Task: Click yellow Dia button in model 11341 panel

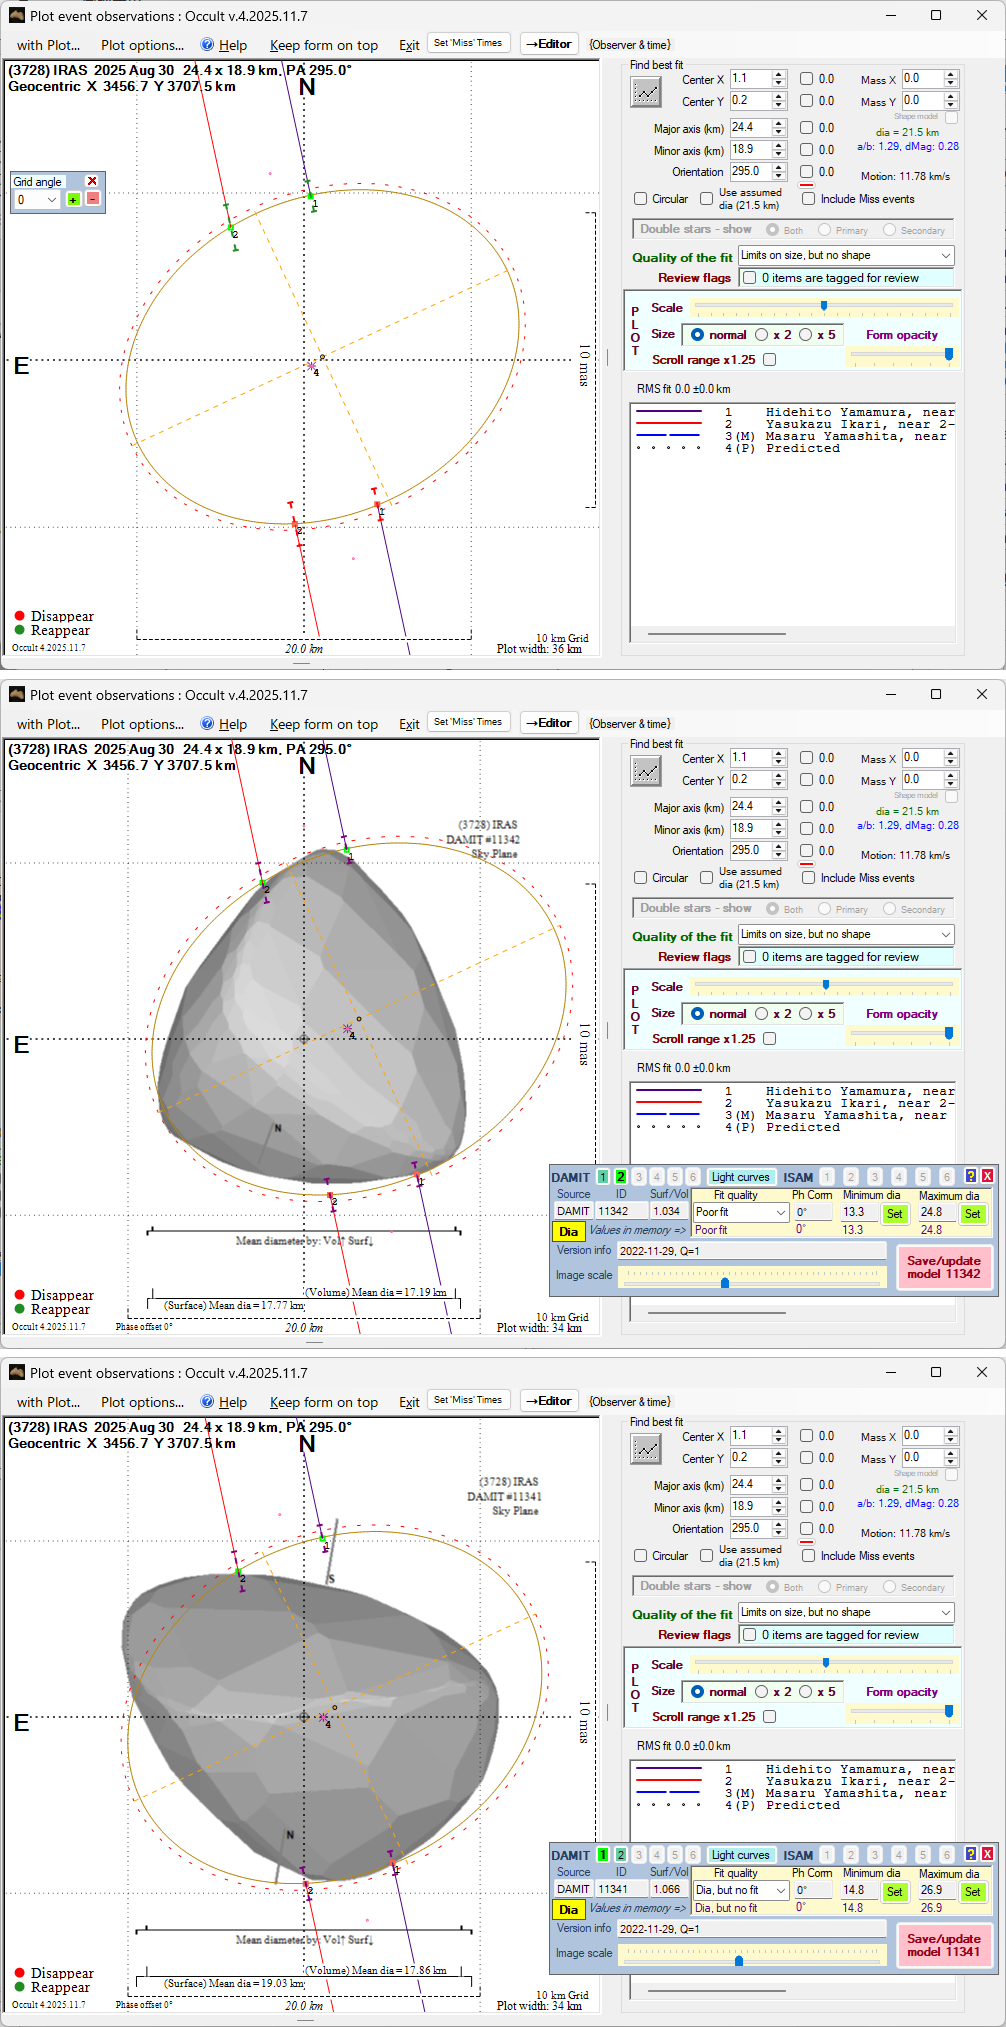Action: [x=568, y=1910]
